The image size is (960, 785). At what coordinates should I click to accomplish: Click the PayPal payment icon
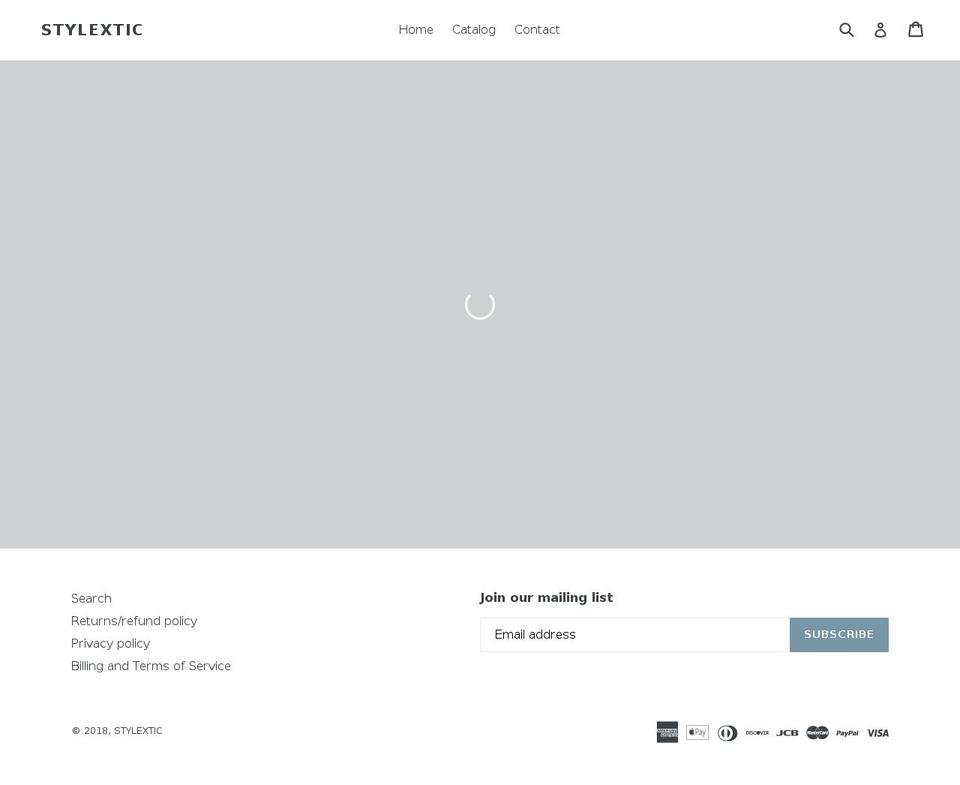point(847,732)
